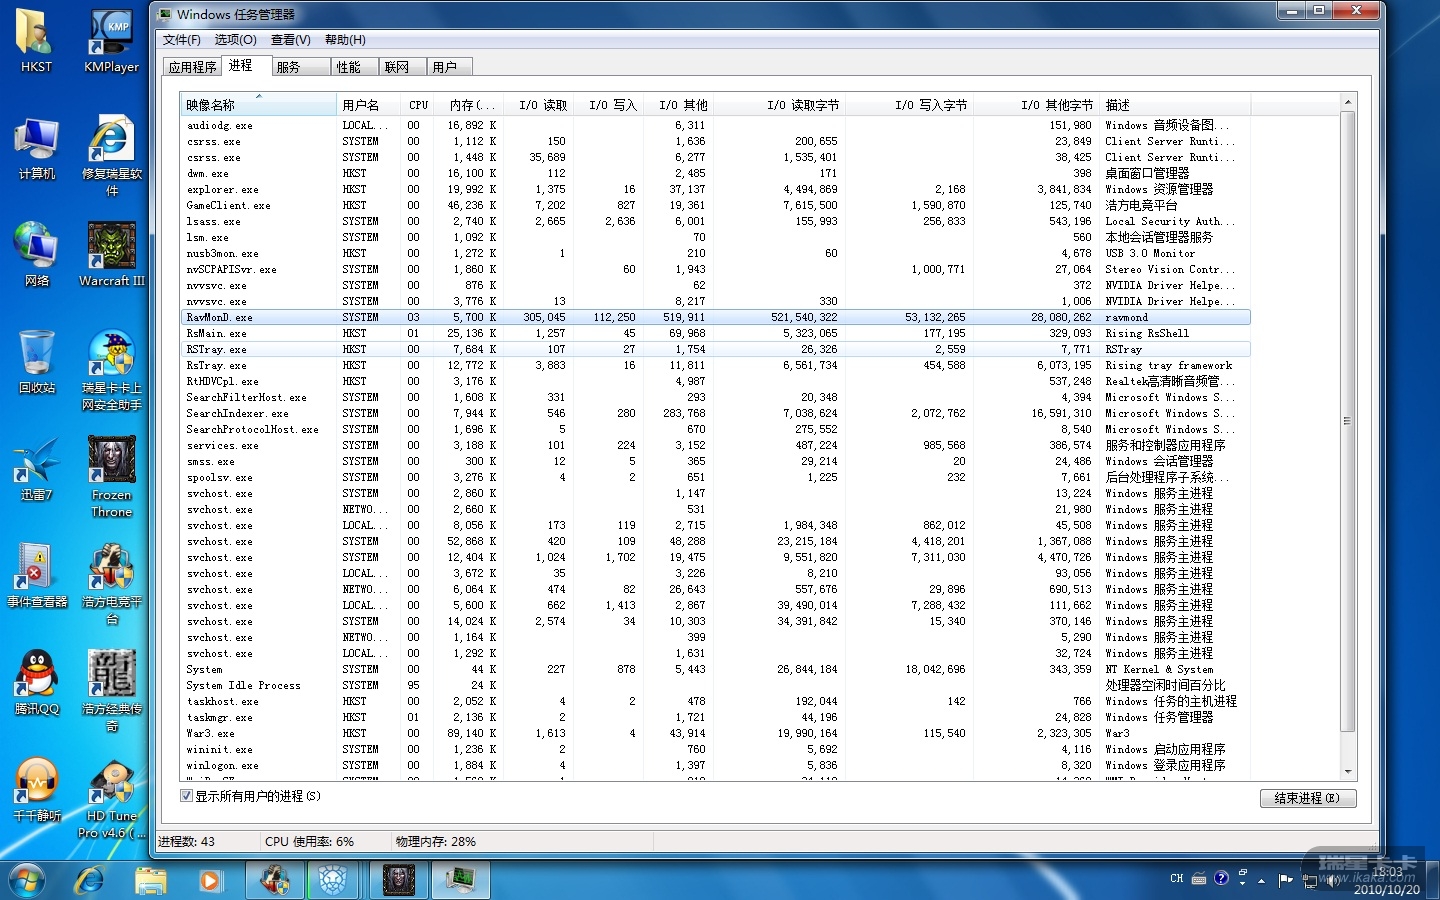This screenshot has height=900, width=1440.
Task: Sort by the I/O 读取字节 column header
Action: click(779, 104)
